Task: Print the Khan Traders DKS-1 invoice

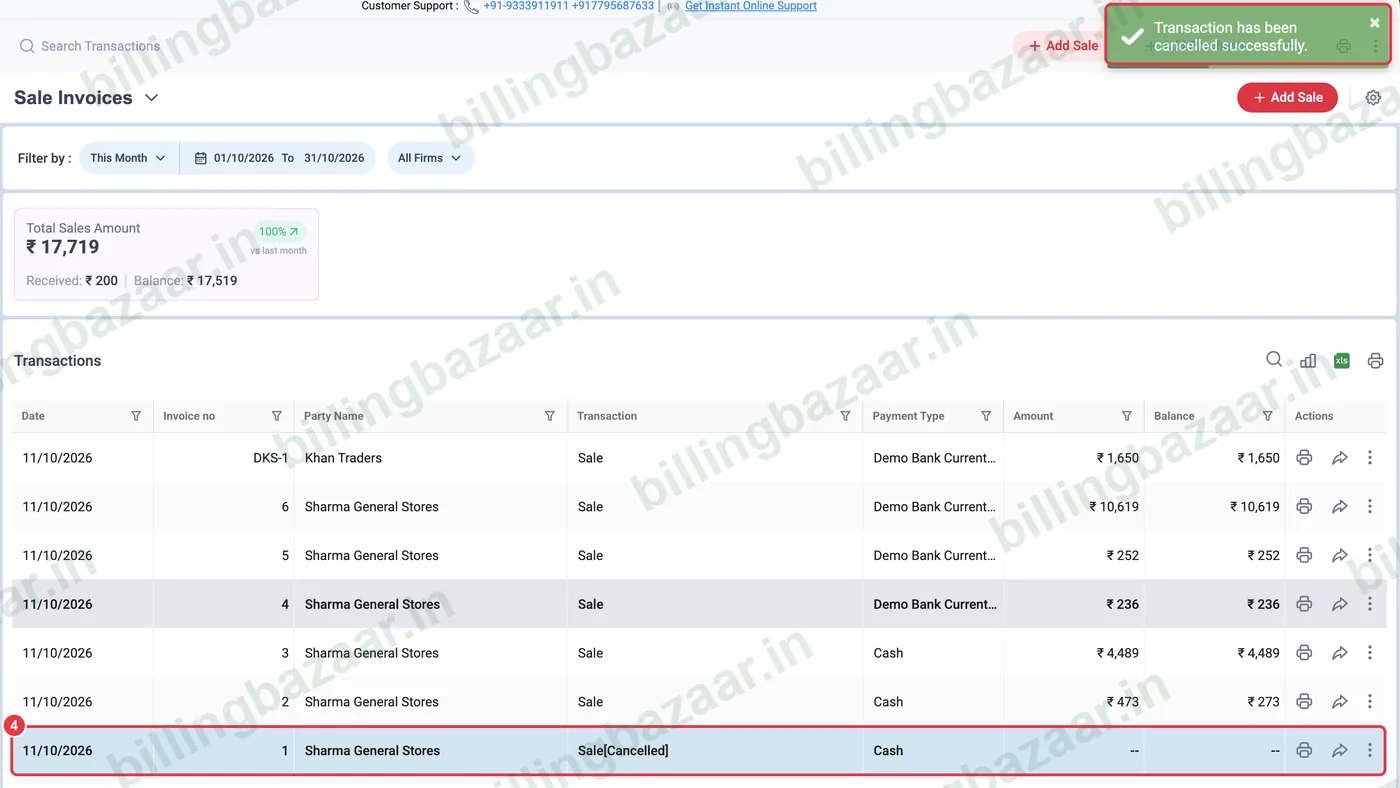Action: point(1304,458)
